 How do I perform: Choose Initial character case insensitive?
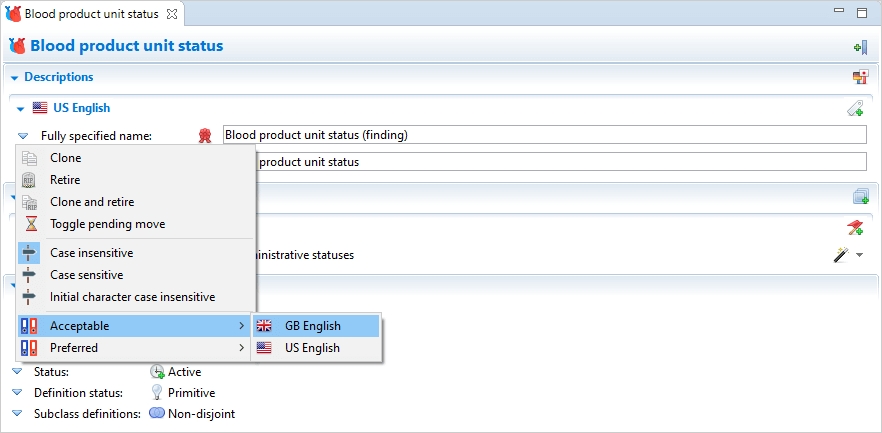pyautogui.click(x=132, y=297)
